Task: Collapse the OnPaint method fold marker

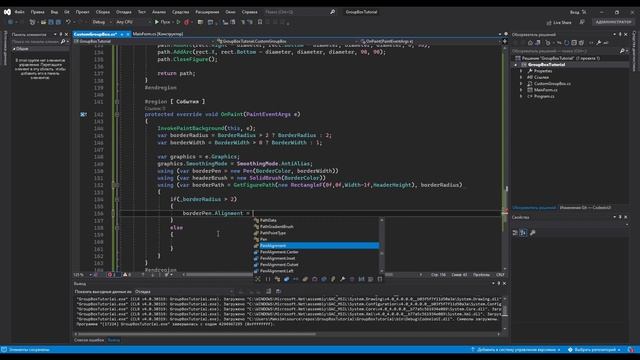Action: (x=117, y=115)
